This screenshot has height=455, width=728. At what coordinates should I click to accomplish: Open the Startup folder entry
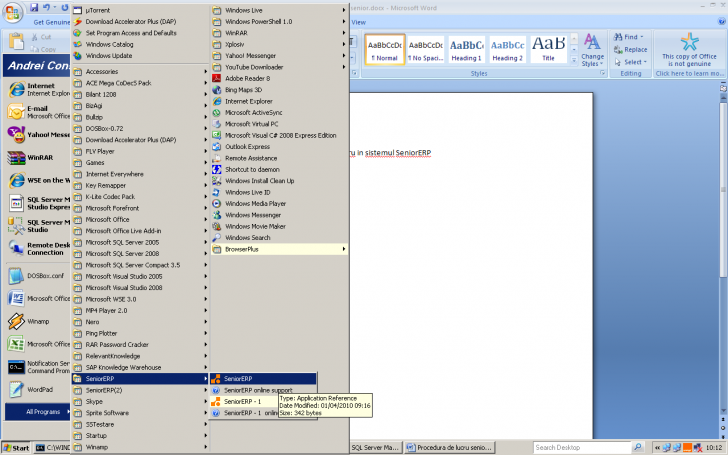[x=140, y=436]
